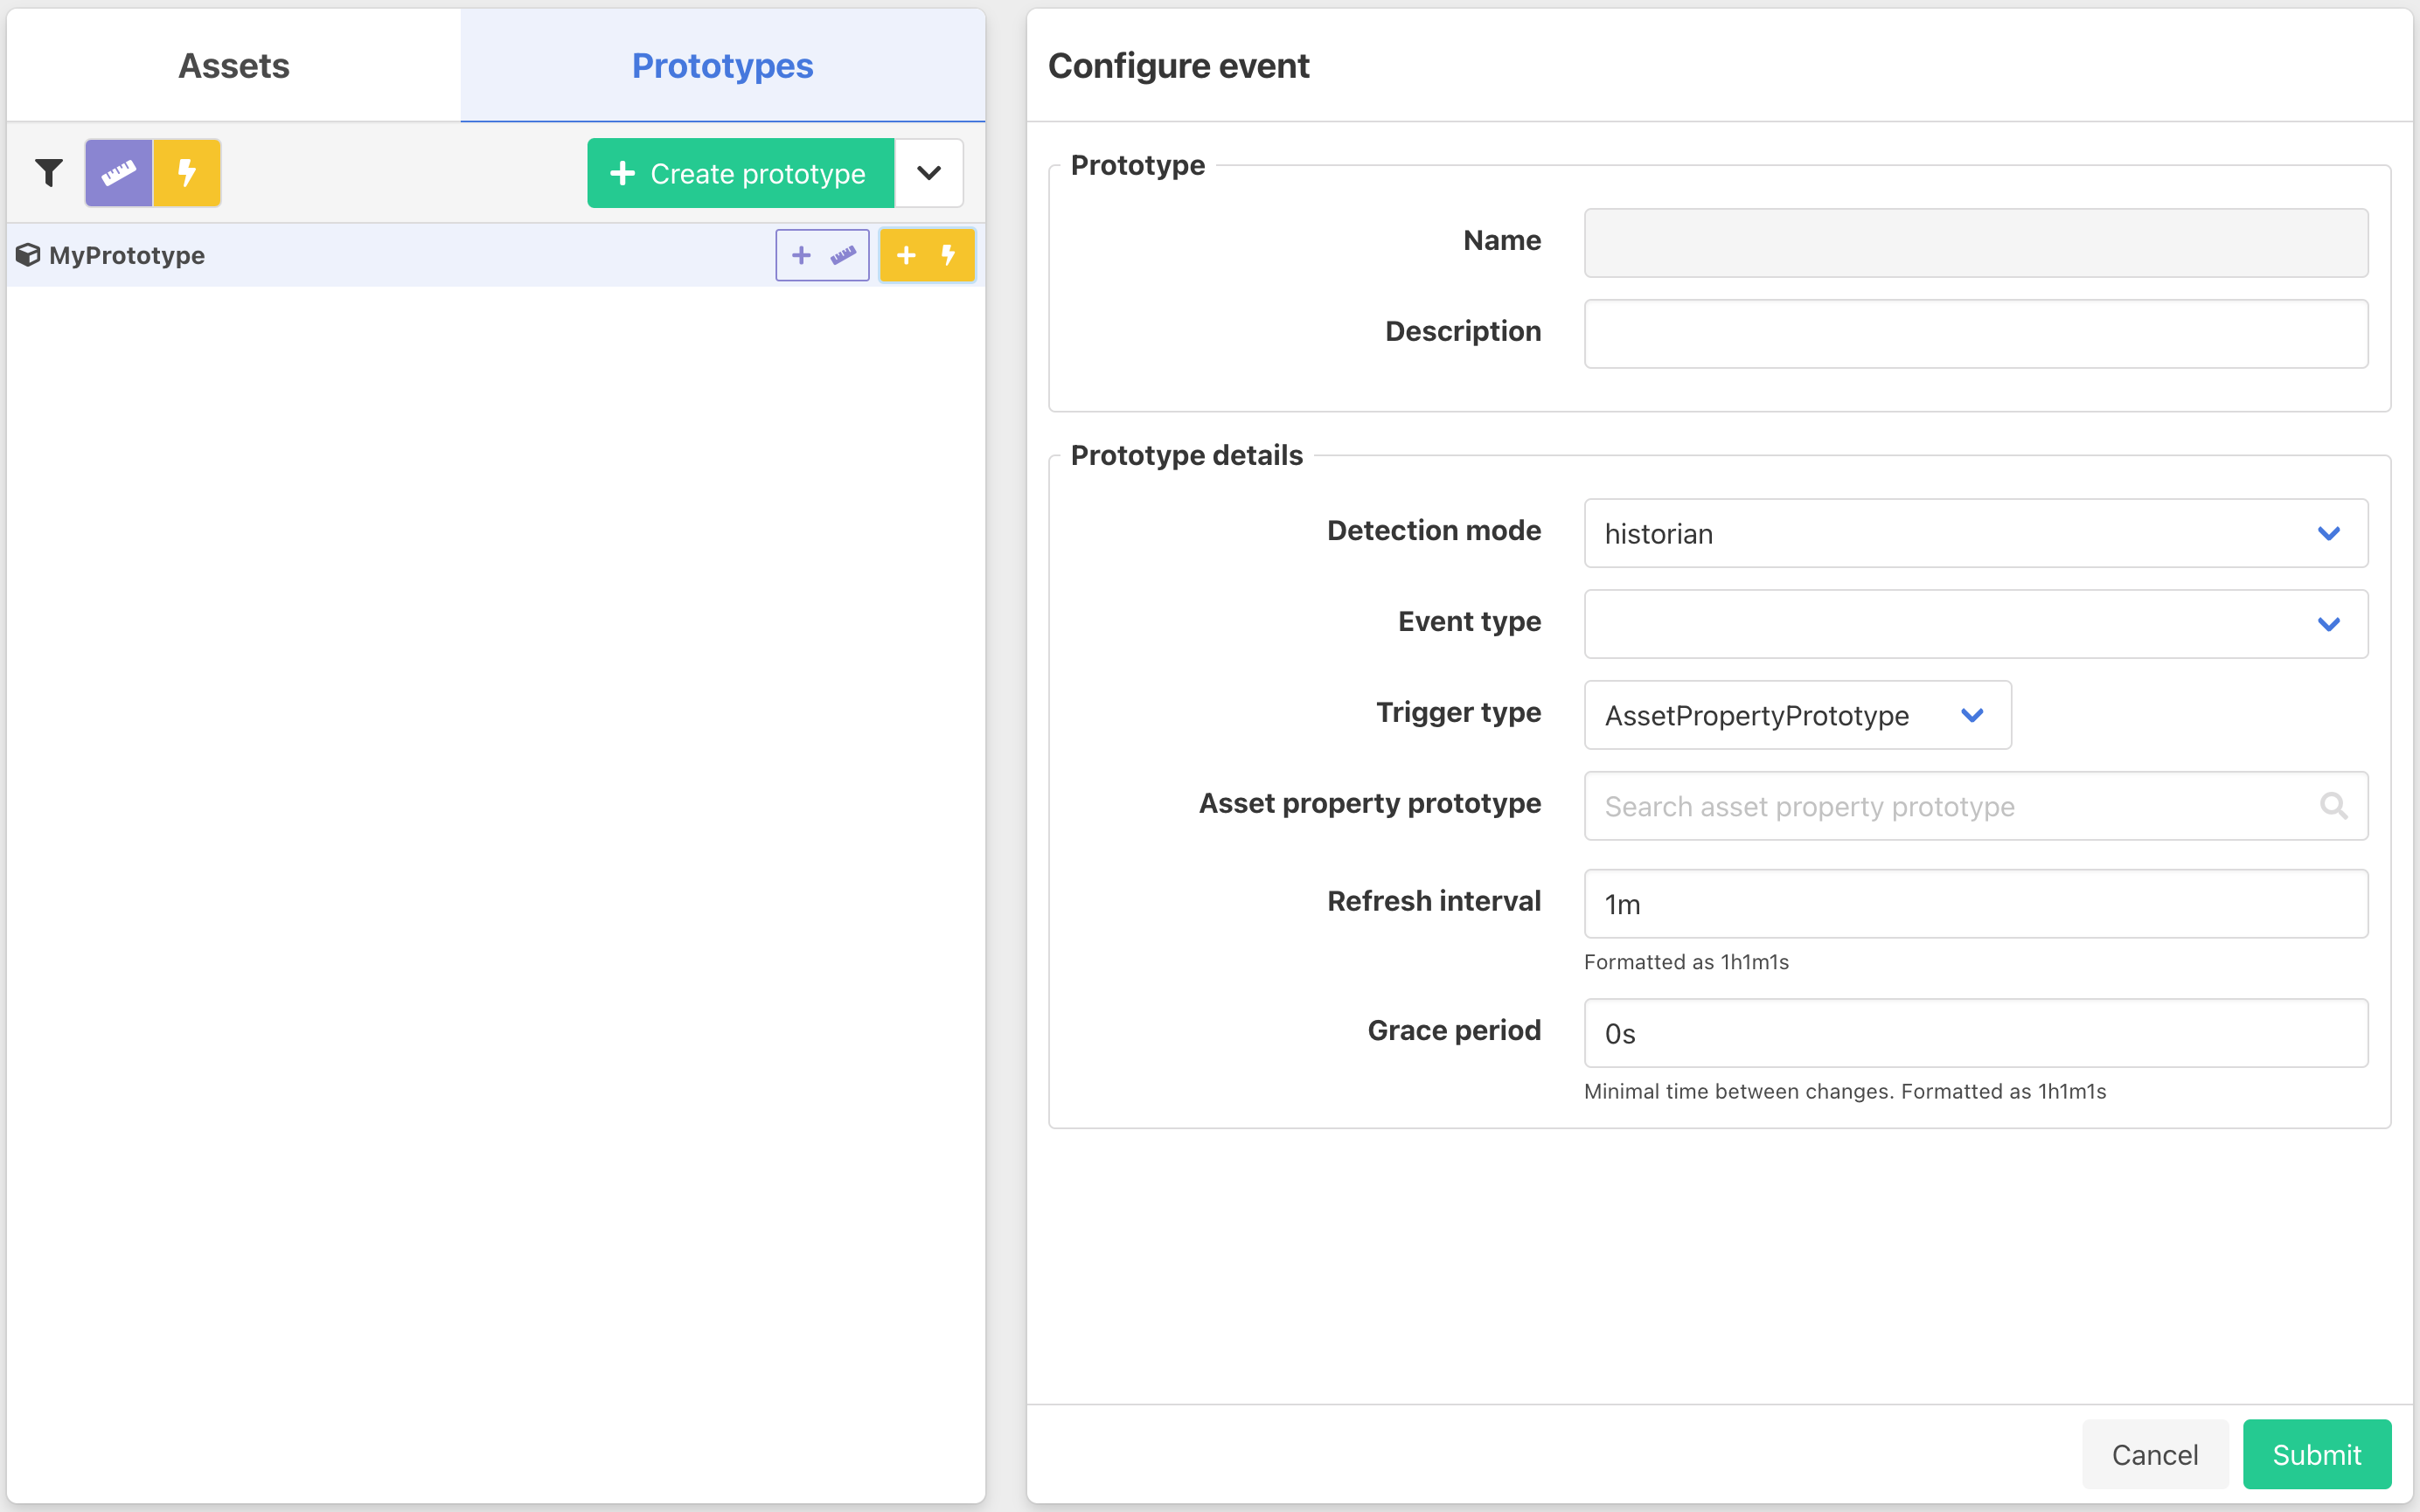Image resolution: width=2420 pixels, height=1512 pixels.
Task: Open the Detection mode dropdown
Action: point(1976,533)
